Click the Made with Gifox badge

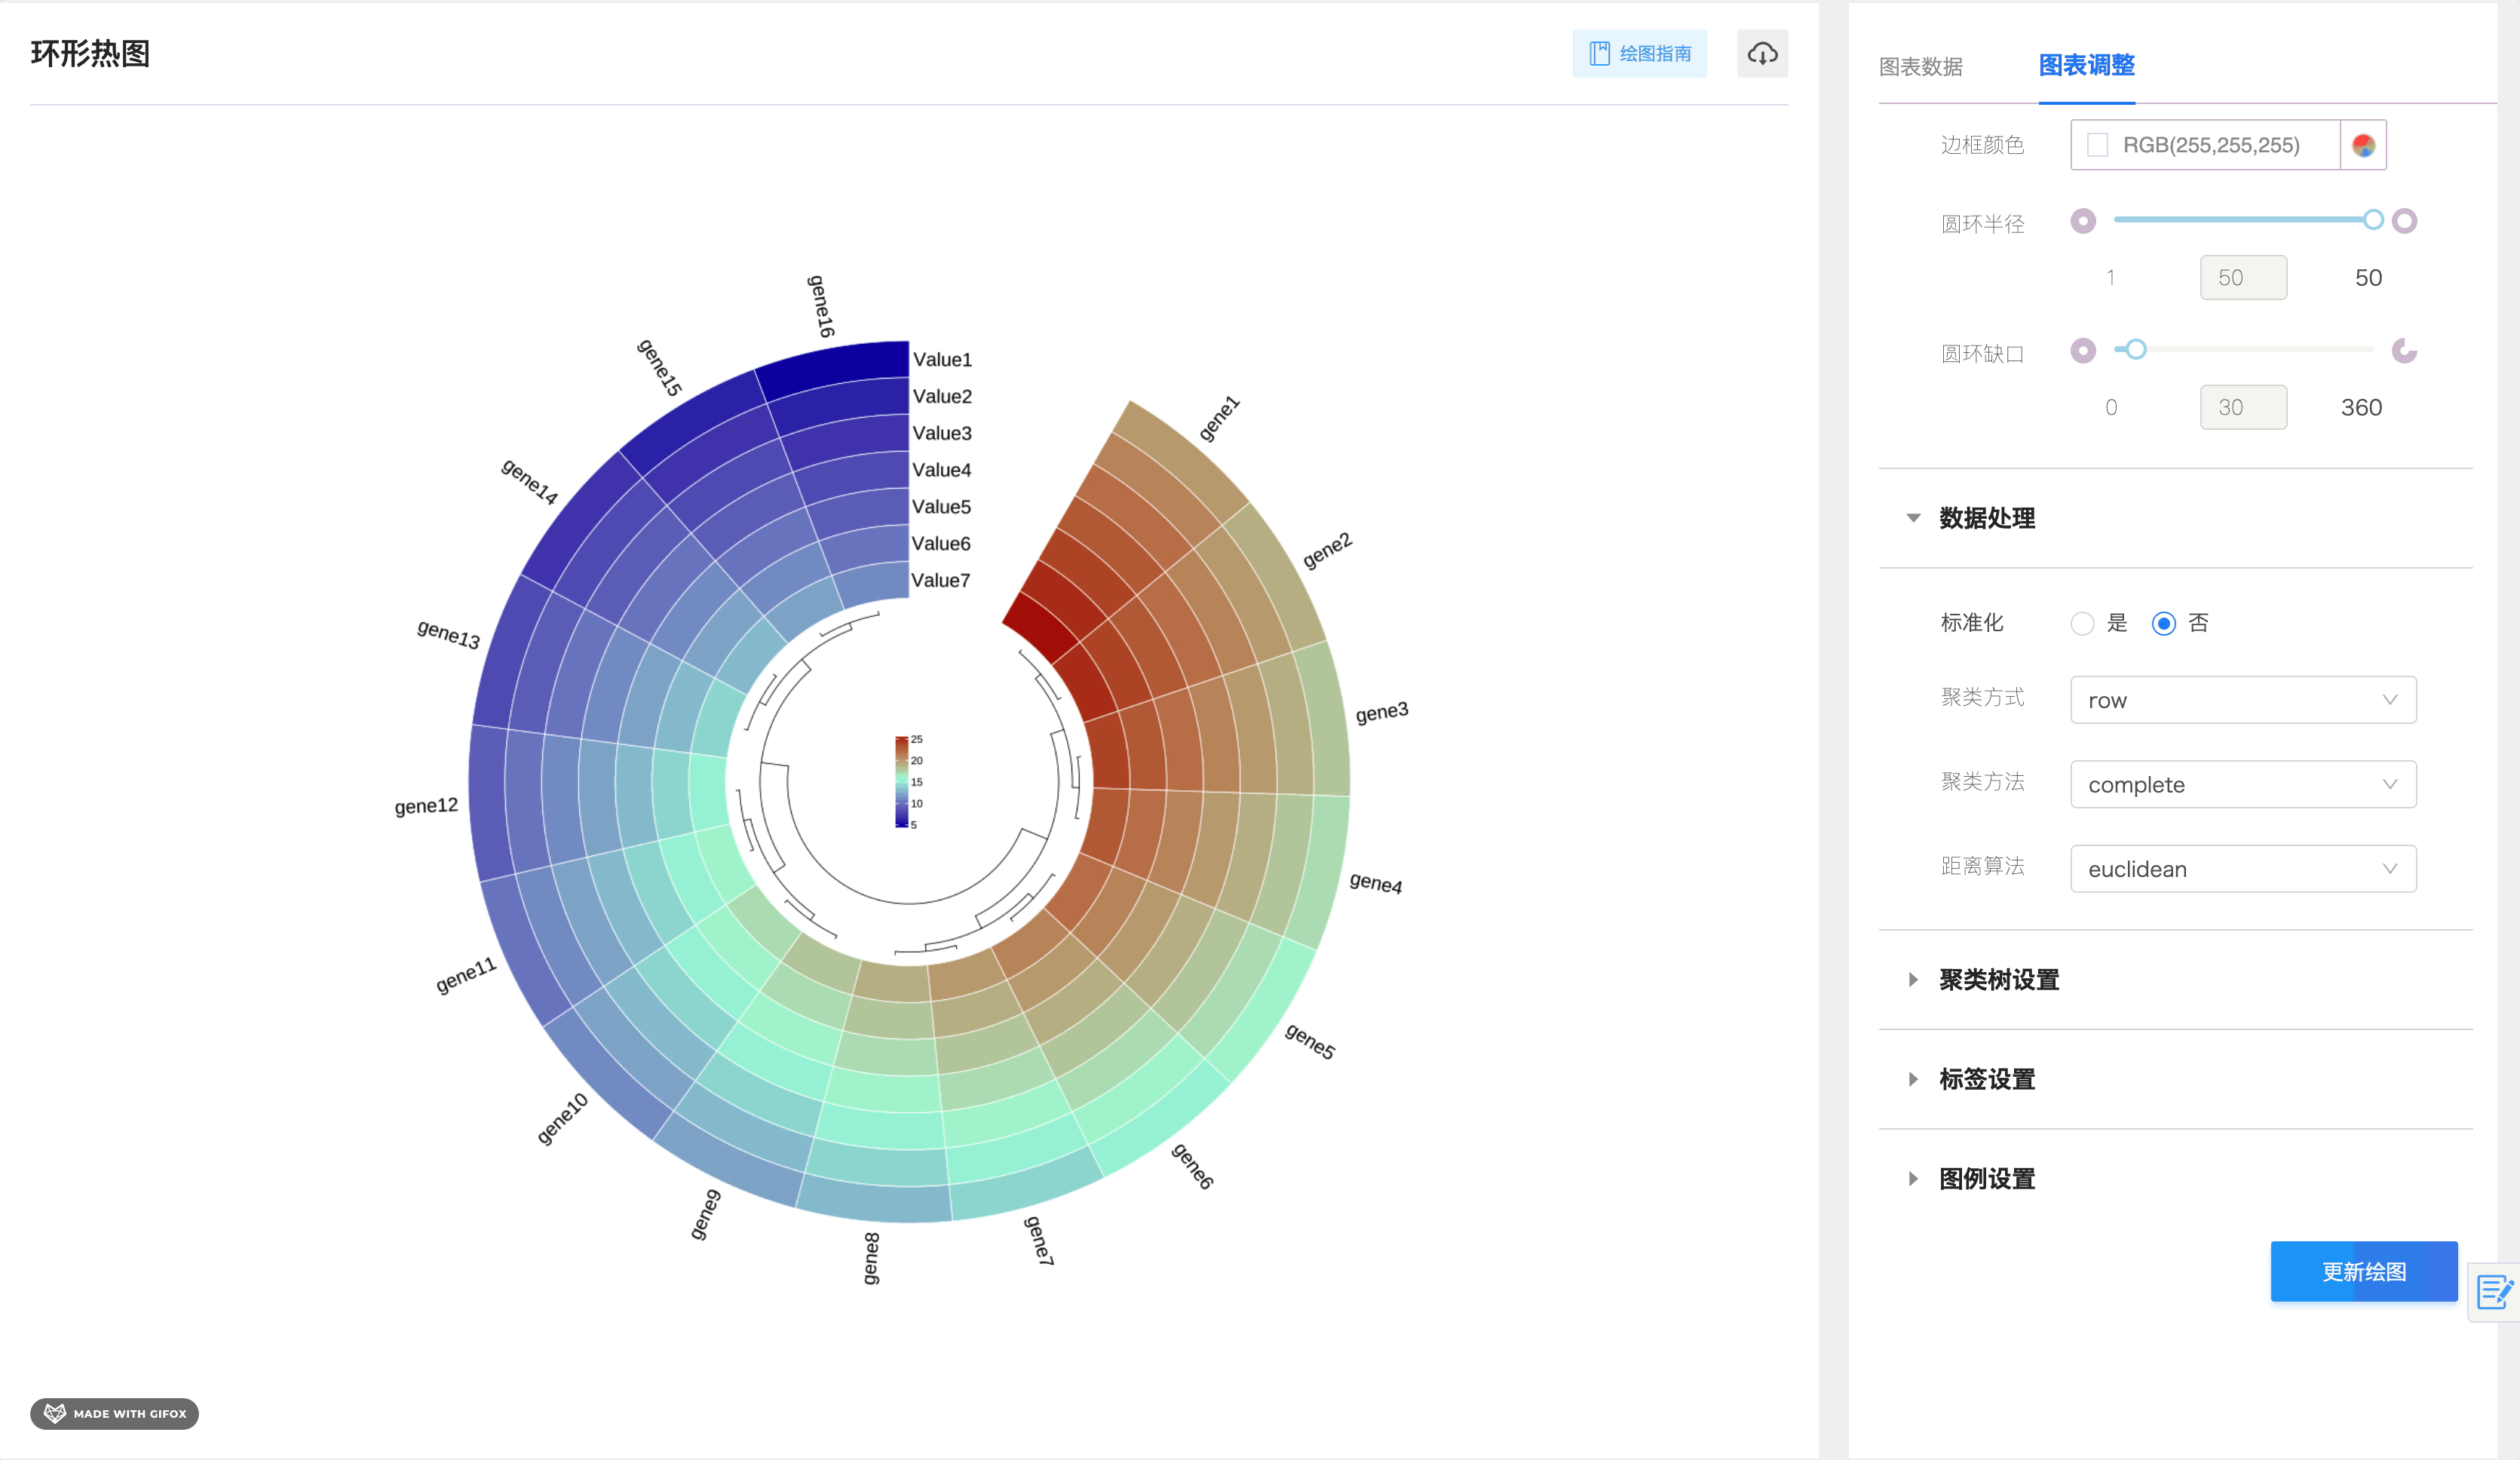(x=115, y=1413)
